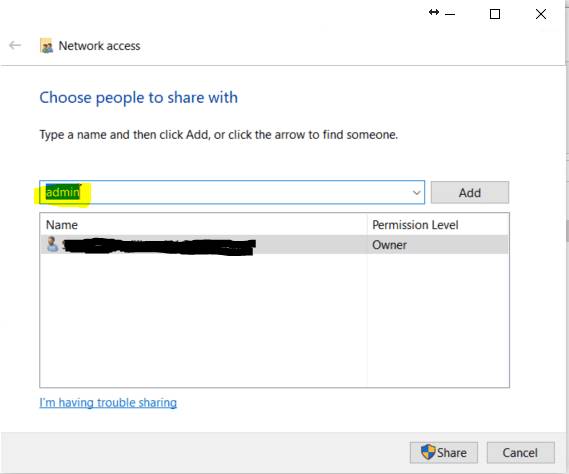Maximize the Network access window

495,14
